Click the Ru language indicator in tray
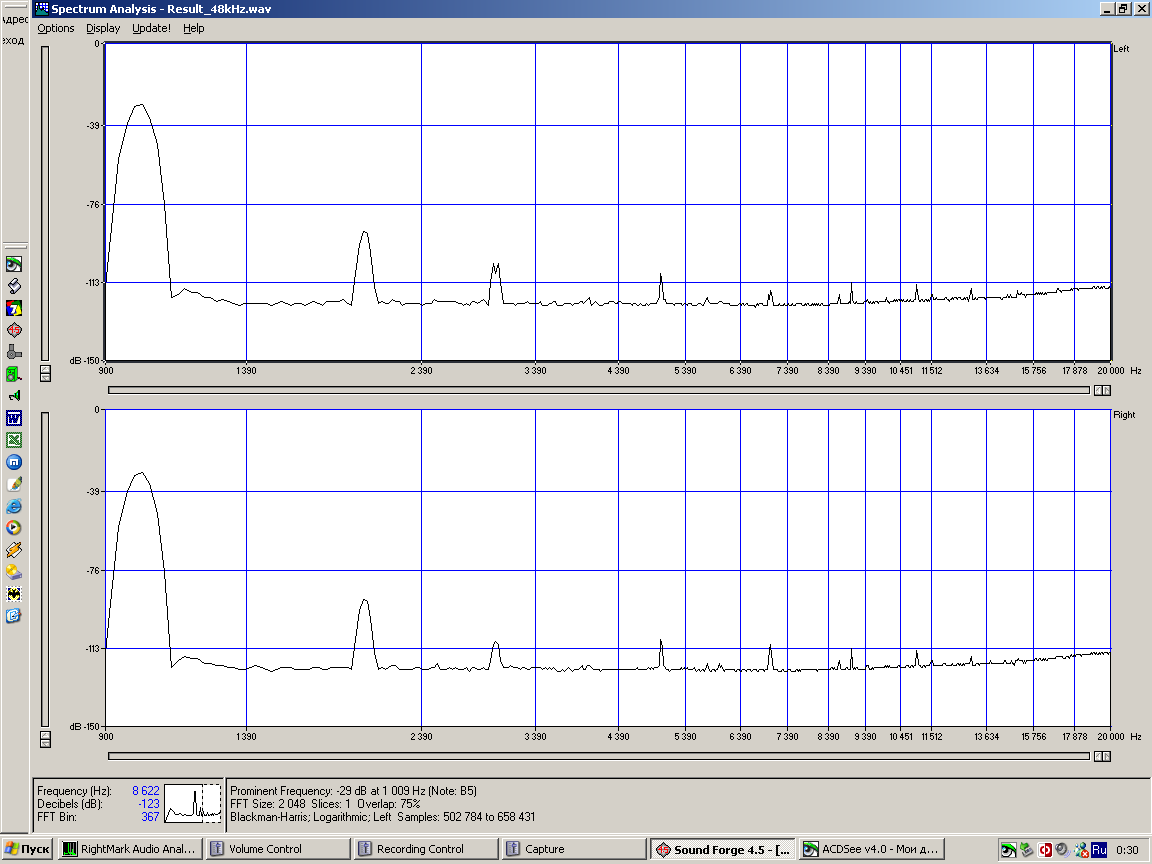Viewport: 1152px width, 864px height. point(1098,850)
